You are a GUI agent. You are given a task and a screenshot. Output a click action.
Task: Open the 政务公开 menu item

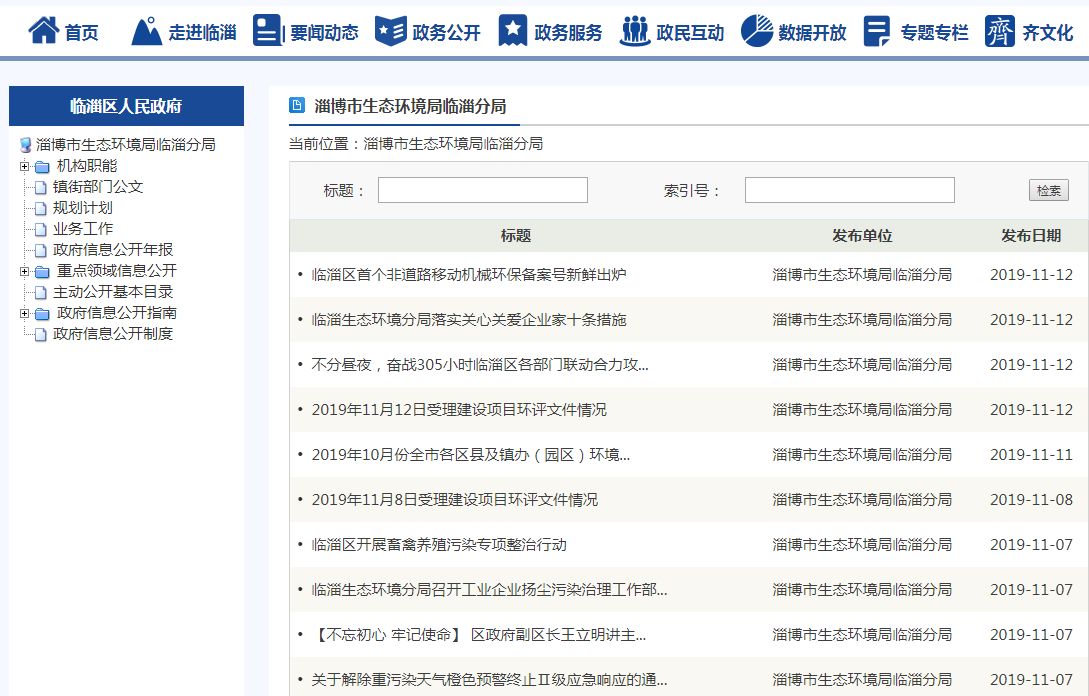point(447,33)
